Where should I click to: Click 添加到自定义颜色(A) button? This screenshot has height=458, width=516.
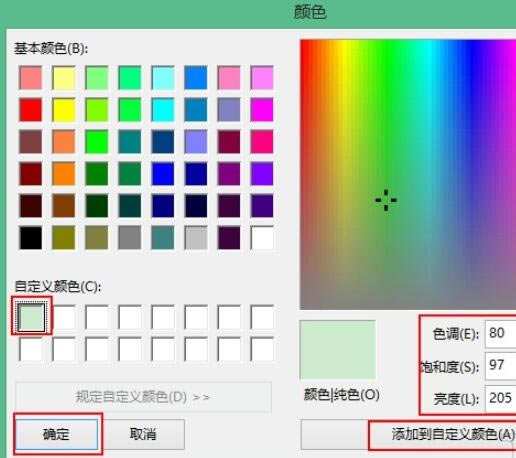(x=443, y=434)
